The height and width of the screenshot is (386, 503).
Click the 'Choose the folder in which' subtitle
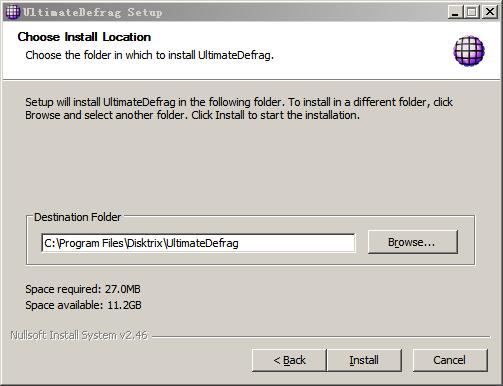click(149, 55)
